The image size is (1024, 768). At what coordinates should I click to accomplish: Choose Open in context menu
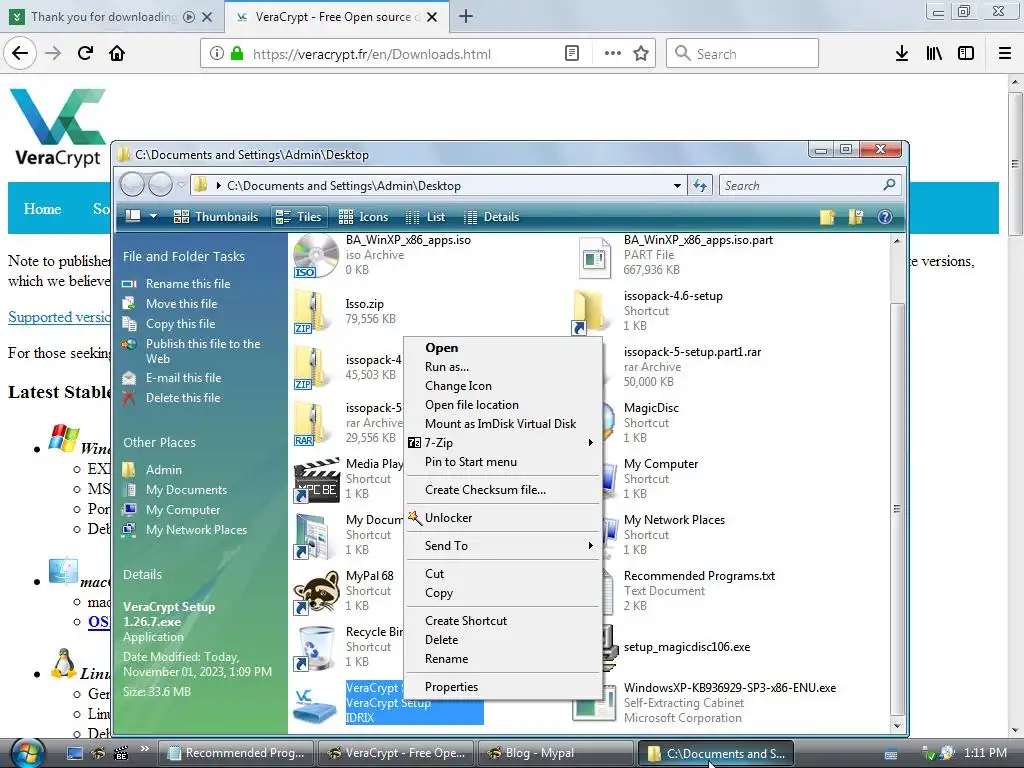[x=502, y=348]
